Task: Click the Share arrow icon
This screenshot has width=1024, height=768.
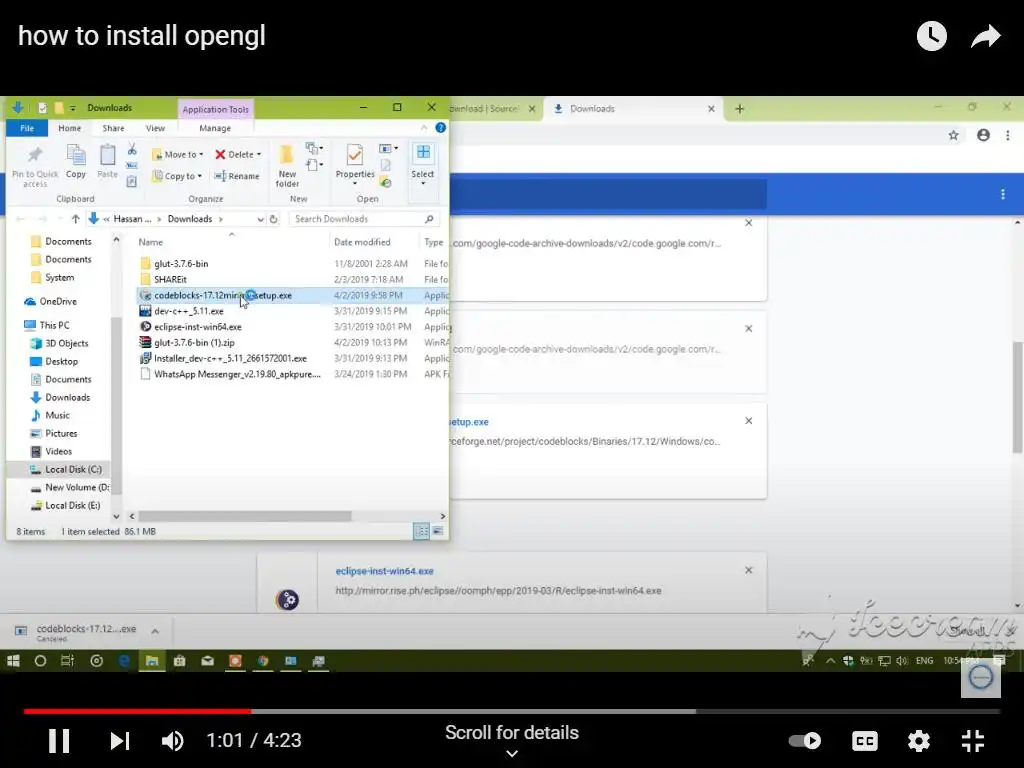Action: pos(985,36)
